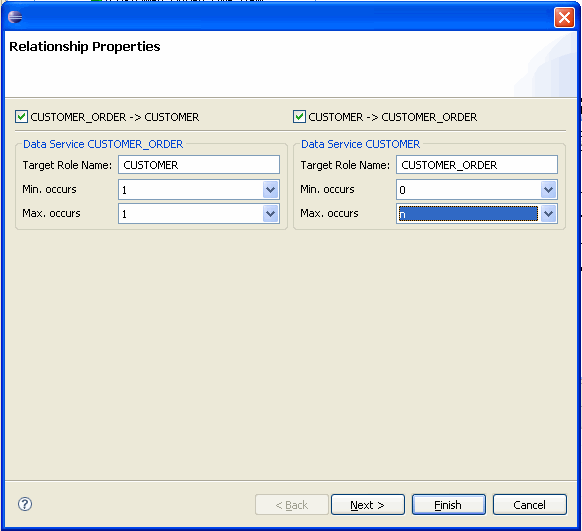Cancel the relationship wizard
The image size is (582, 531).
[x=530, y=505]
